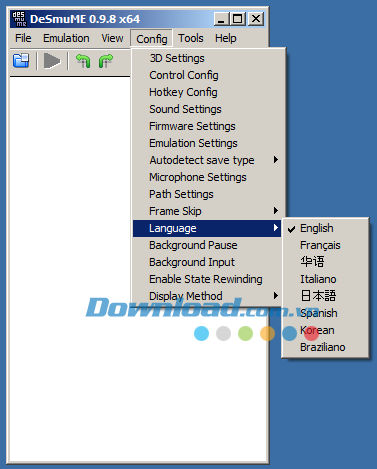This screenshot has height=469, width=377.
Task: Open the Tools menu
Action: click(190, 38)
